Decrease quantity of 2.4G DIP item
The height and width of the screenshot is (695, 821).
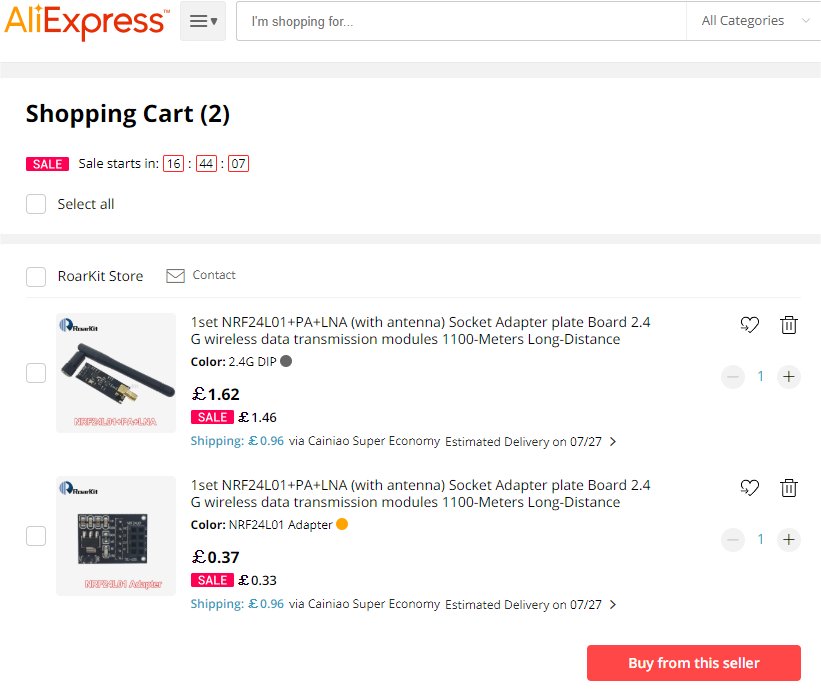(x=733, y=377)
